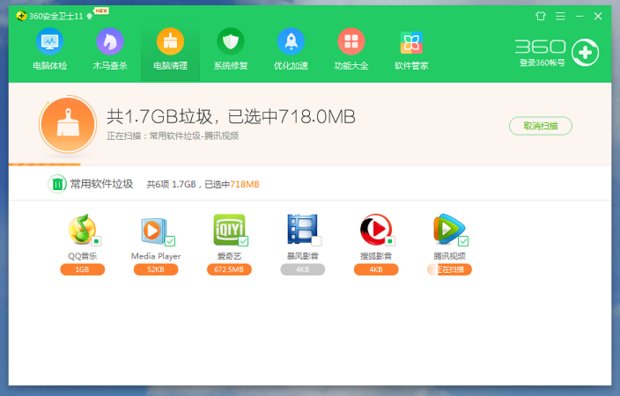Click the Media Player name label
The width and height of the screenshot is (620, 396).
[156, 256]
